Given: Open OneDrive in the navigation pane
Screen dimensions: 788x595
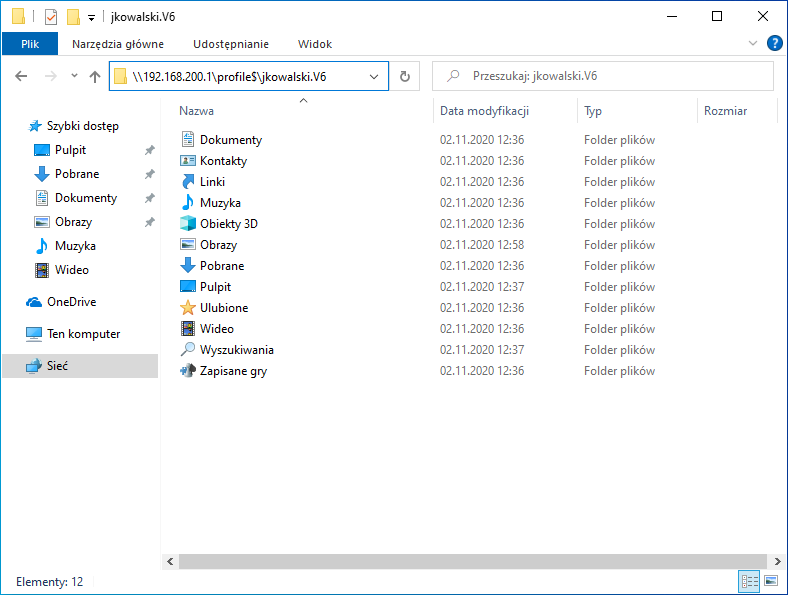Looking at the screenshot, I should click(x=61, y=302).
